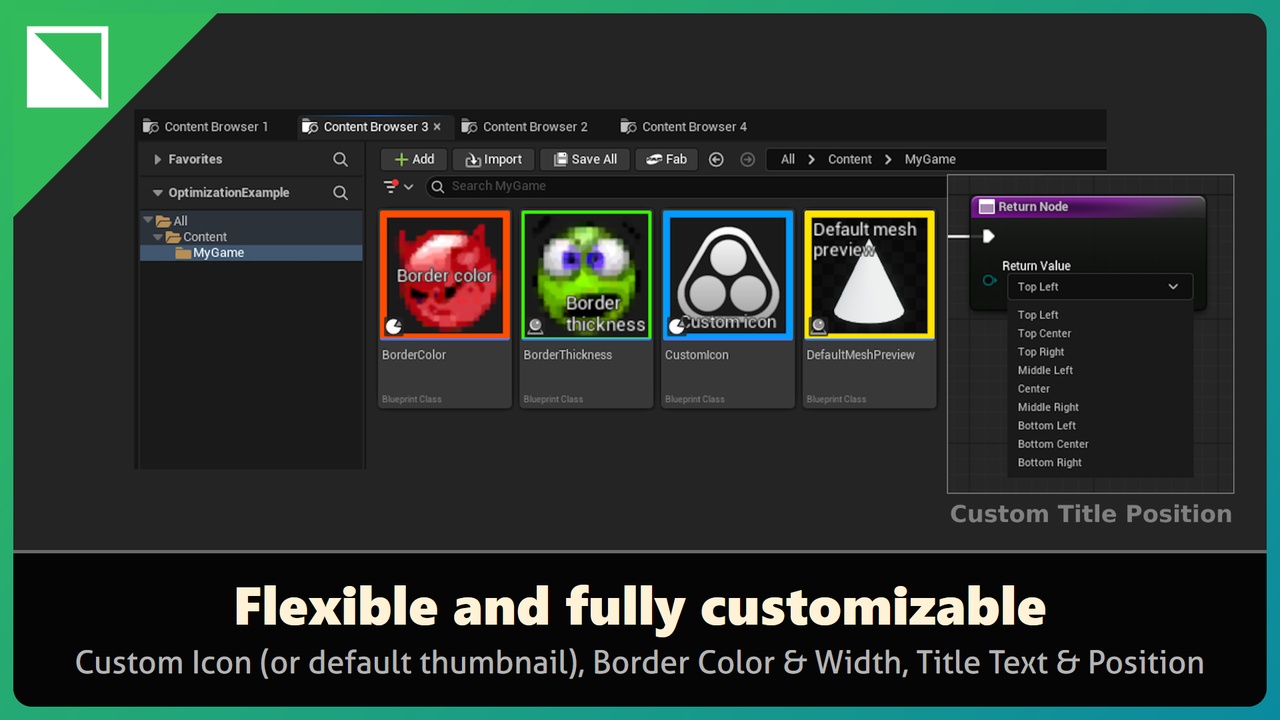This screenshot has width=1280, height=720.
Task: Click the Return Node title bar
Action: (x=1088, y=207)
